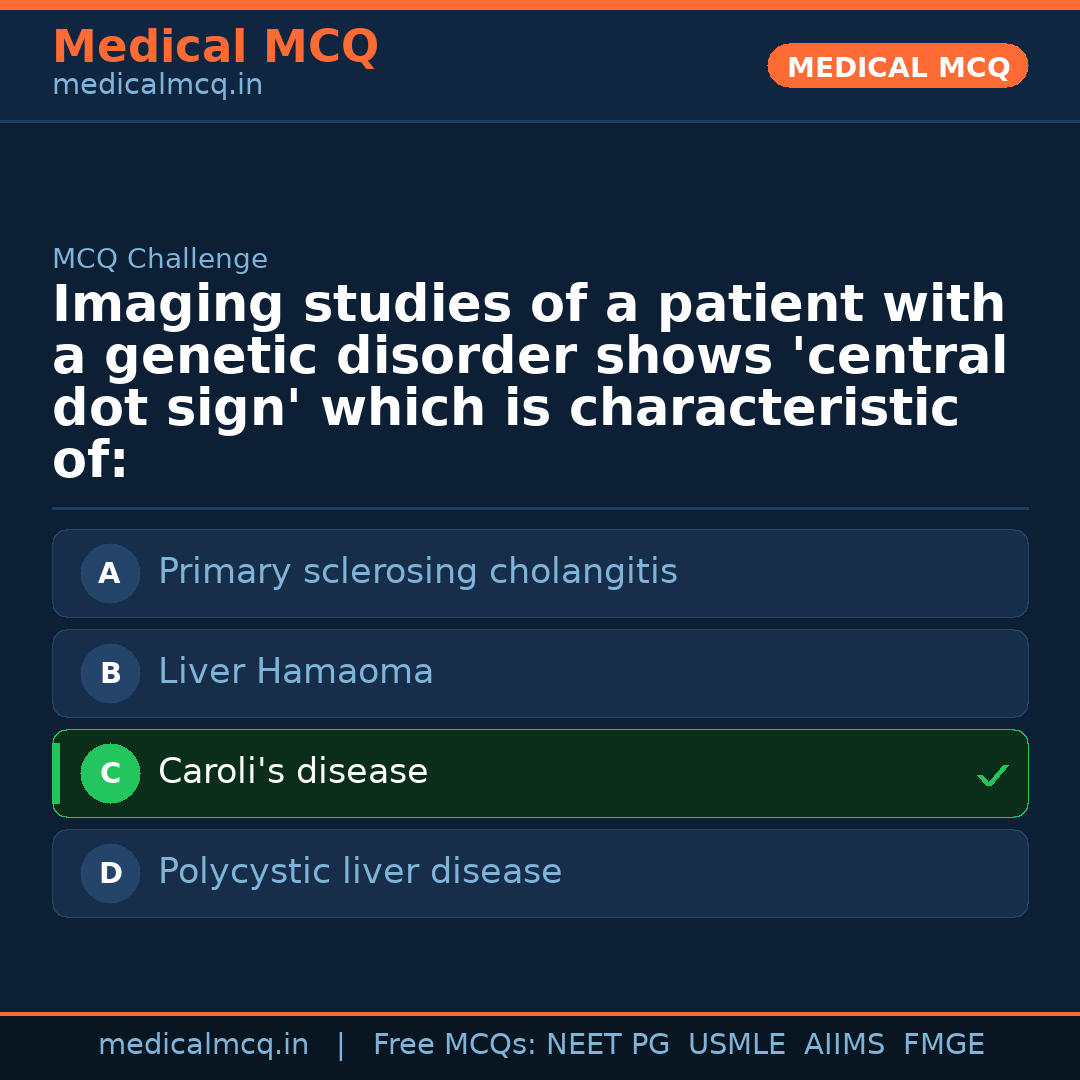The image size is (1080, 1080).
Task: Click the Medical MCQ orange title
Action: click(215, 47)
